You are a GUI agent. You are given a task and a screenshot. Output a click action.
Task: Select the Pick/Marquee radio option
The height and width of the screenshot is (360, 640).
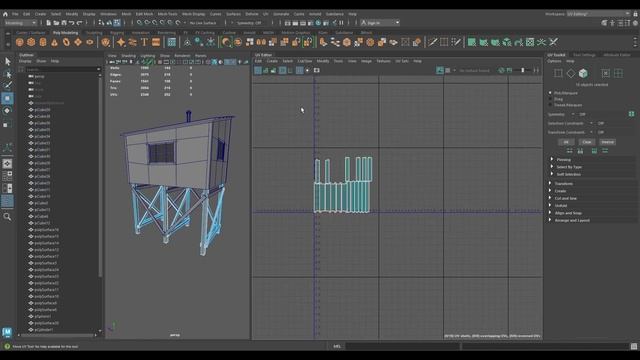pos(550,93)
